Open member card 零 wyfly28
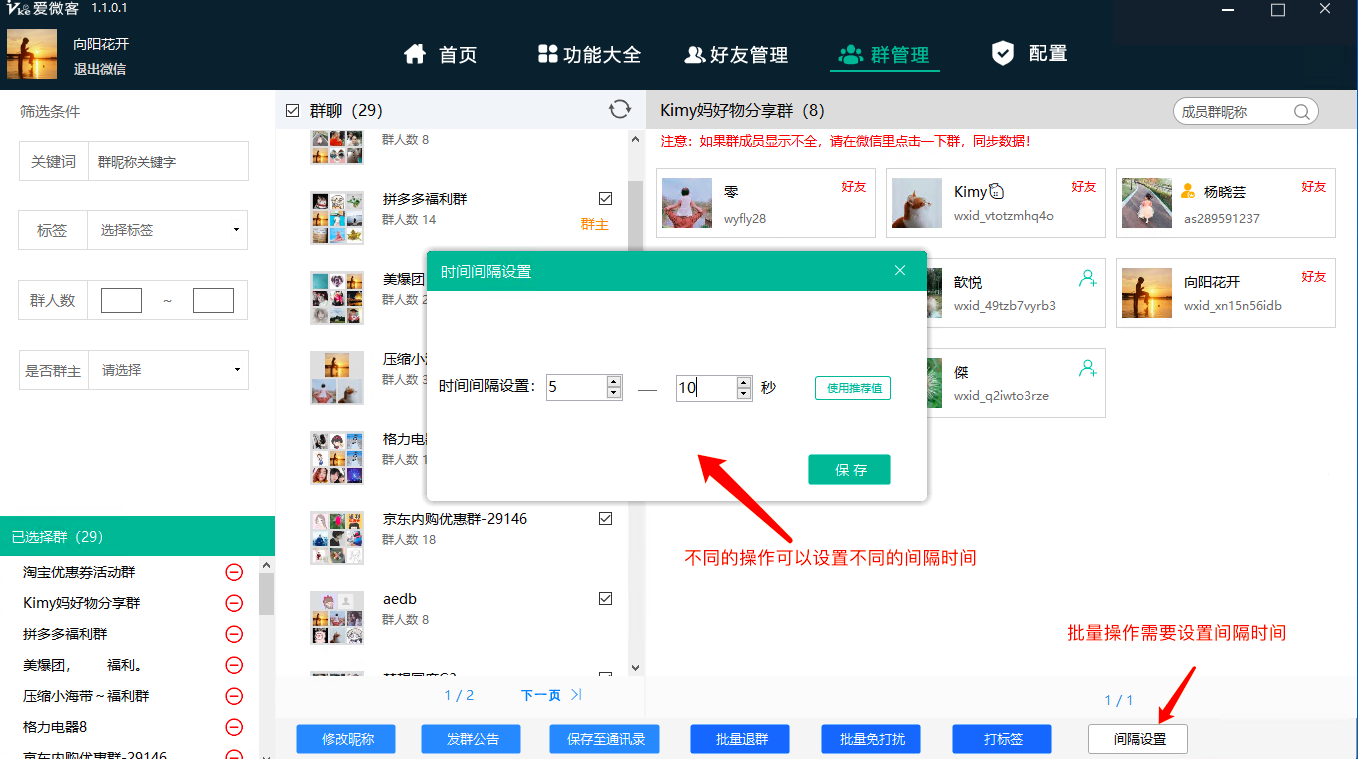Image resolution: width=1358 pixels, height=759 pixels. point(766,203)
